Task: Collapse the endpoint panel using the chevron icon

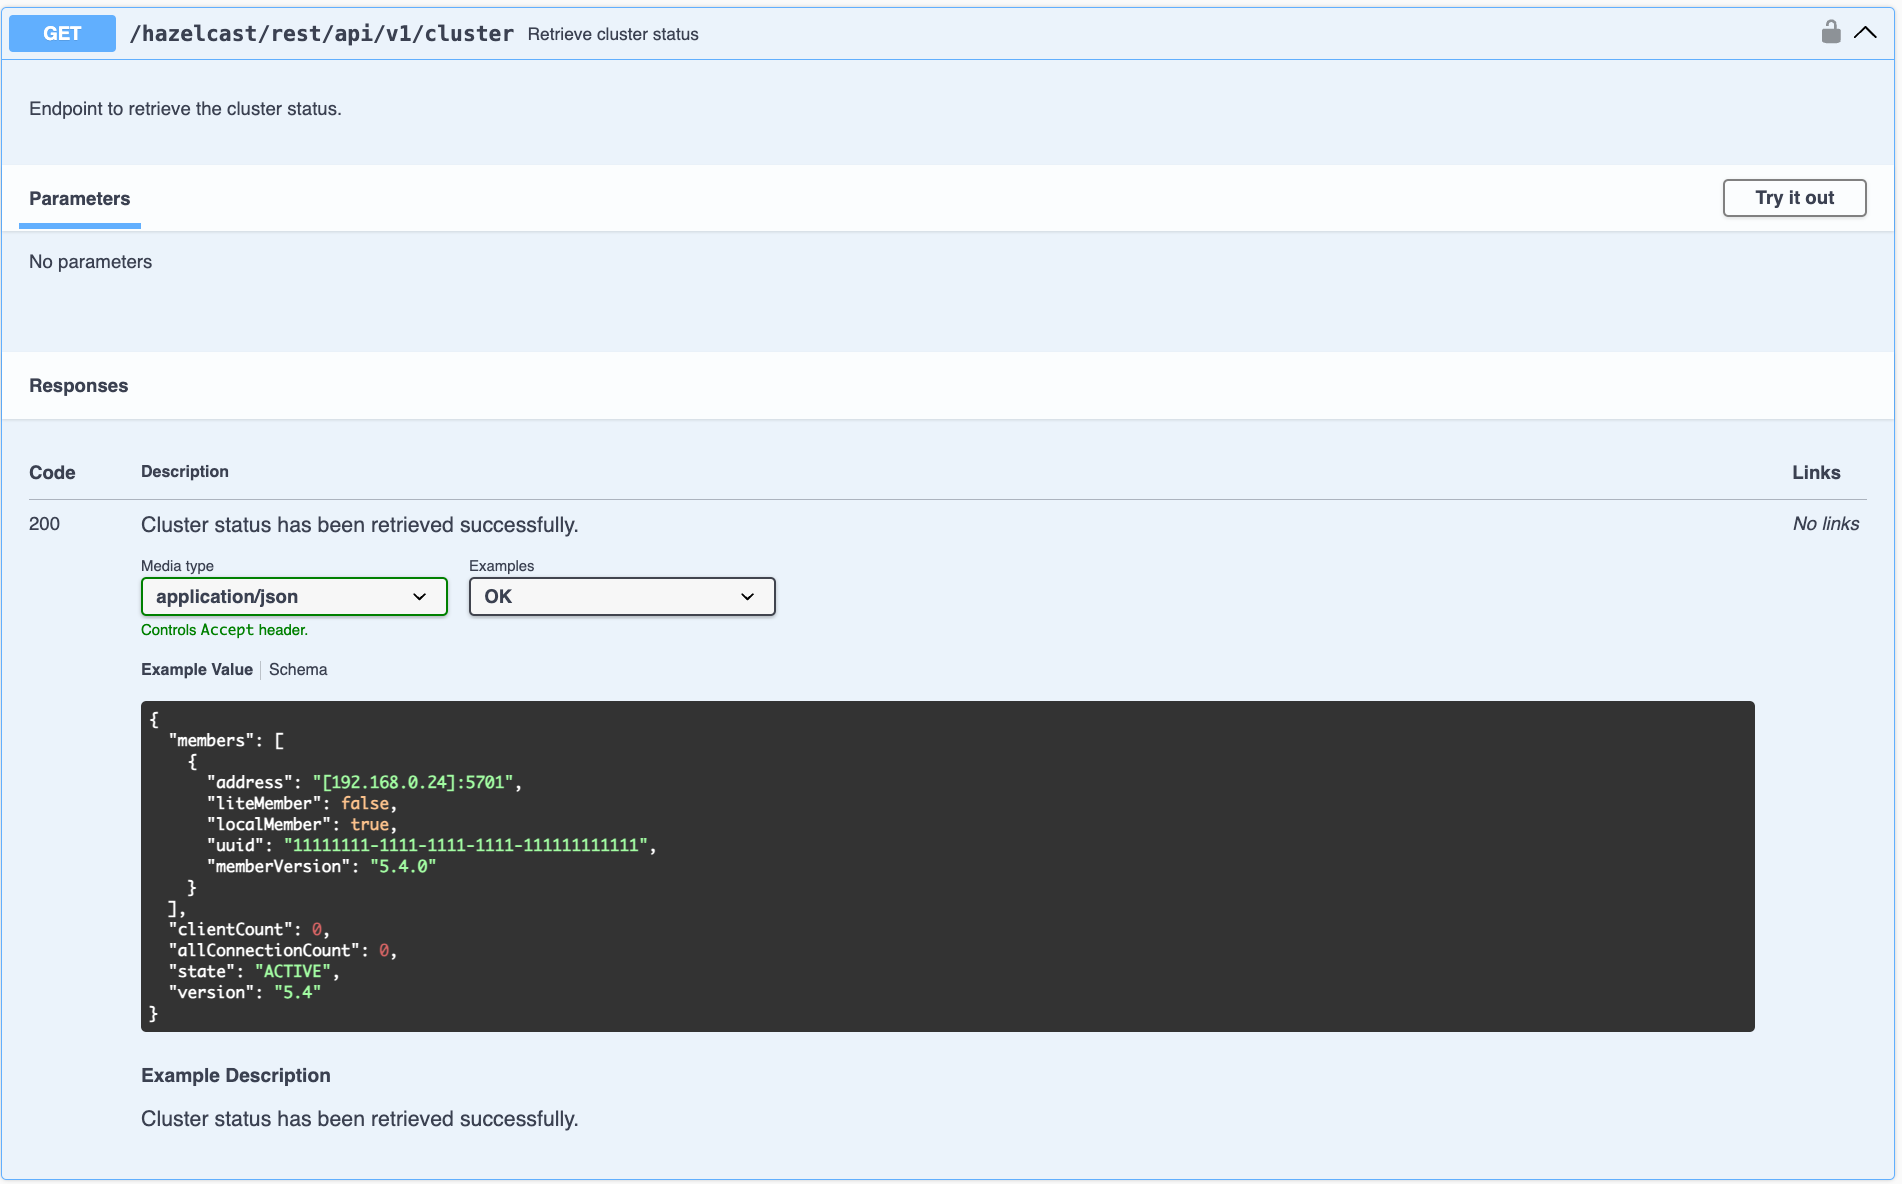Action: [x=1866, y=31]
